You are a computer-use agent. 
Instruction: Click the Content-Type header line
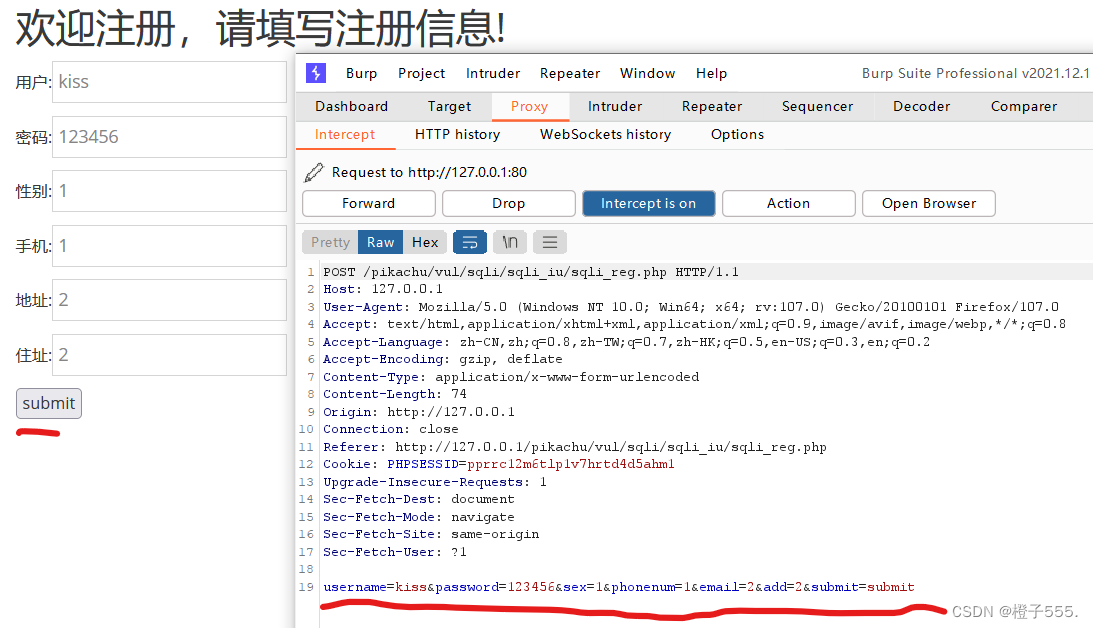511,377
